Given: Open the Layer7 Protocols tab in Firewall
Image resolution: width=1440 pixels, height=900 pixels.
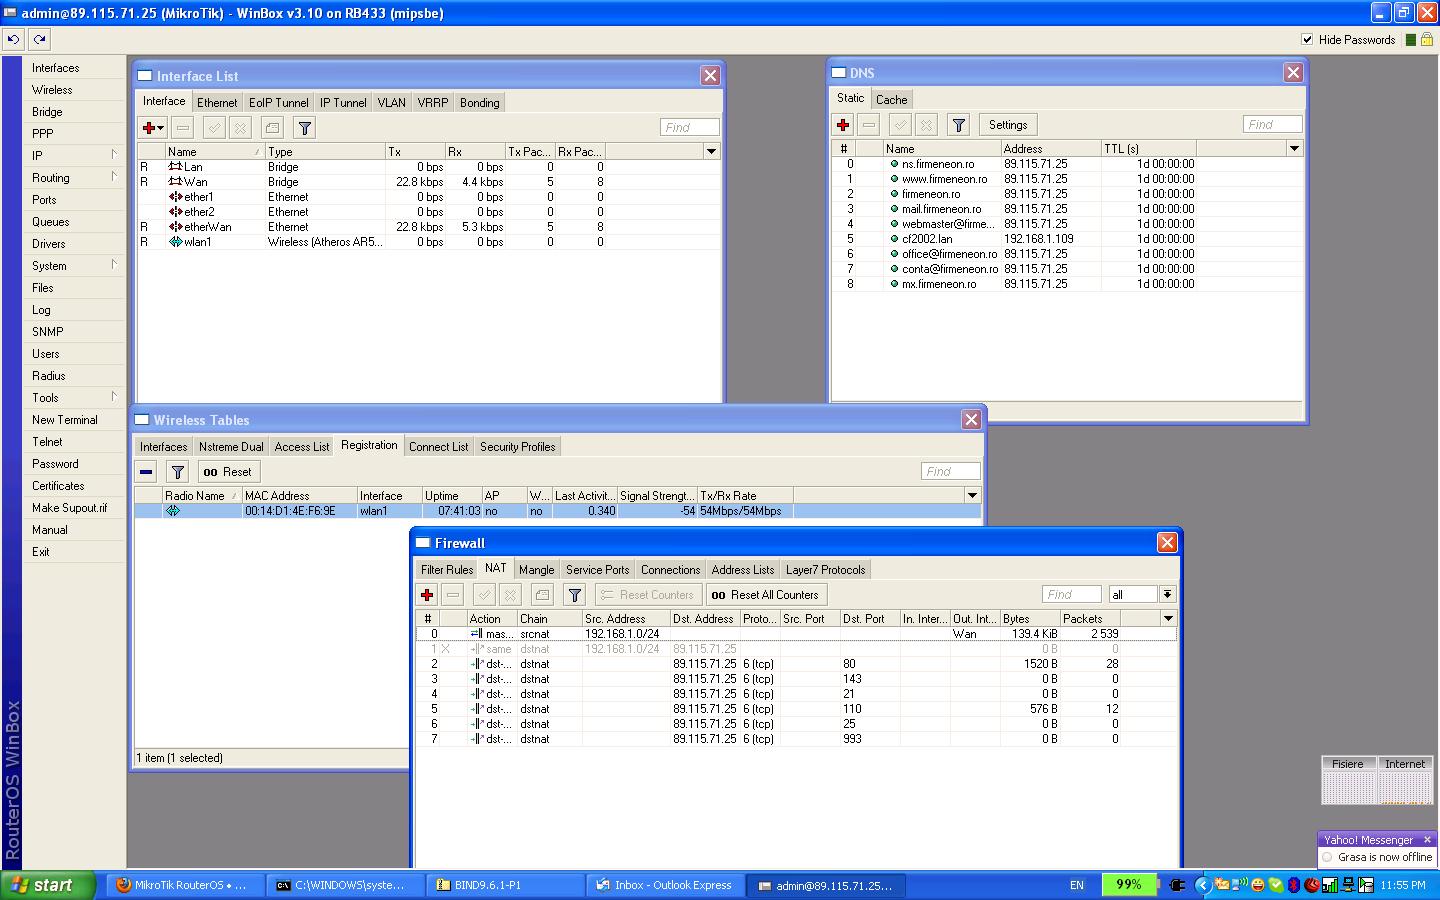Looking at the screenshot, I should tap(825, 570).
